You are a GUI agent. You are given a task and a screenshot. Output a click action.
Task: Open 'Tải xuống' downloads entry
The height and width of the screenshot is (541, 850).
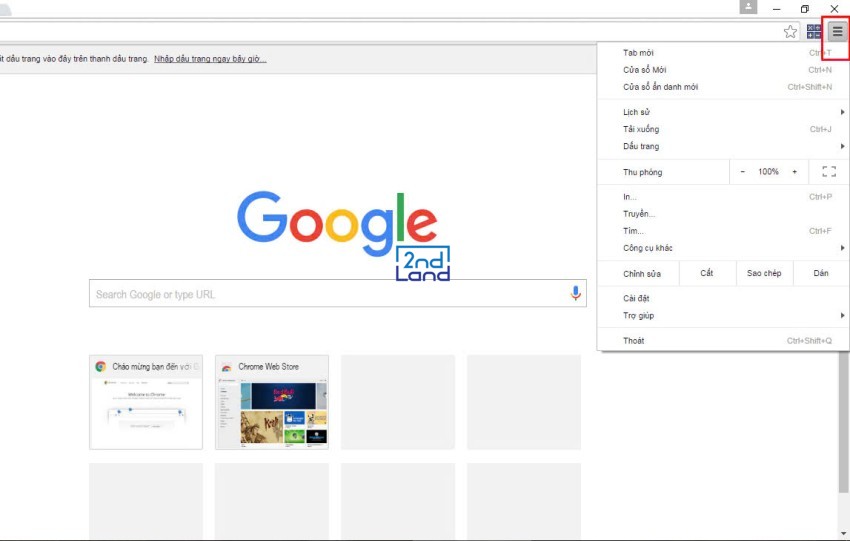pyautogui.click(x=724, y=129)
